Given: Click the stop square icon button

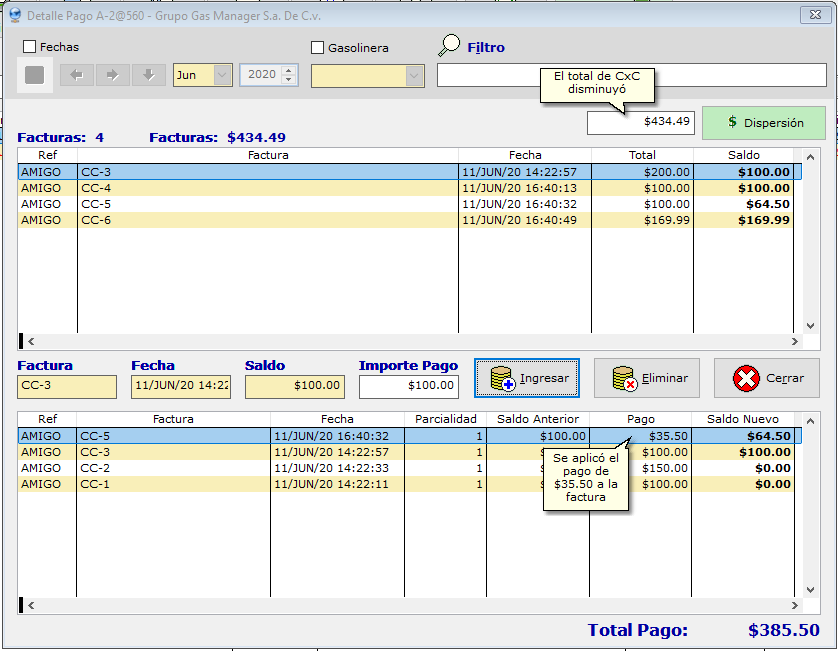Looking at the screenshot, I should click(x=34, y=75).
